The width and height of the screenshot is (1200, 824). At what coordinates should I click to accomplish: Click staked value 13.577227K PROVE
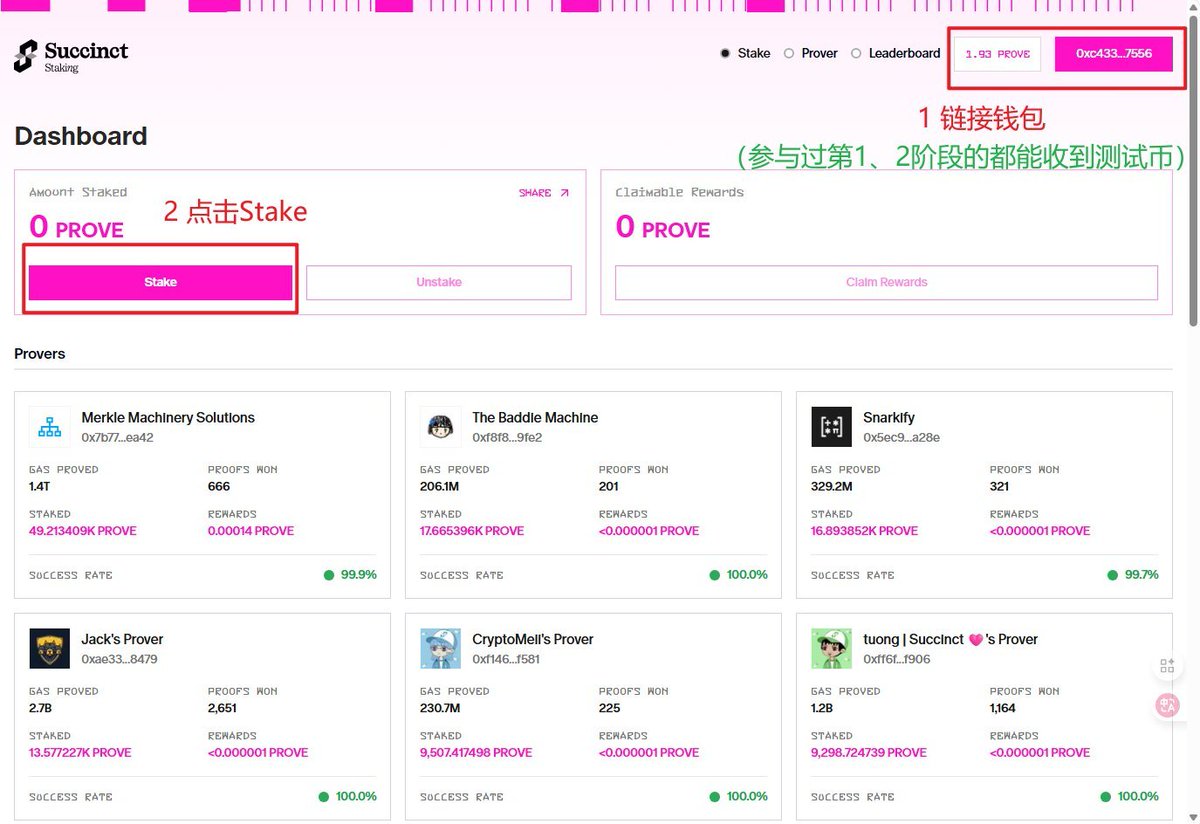(80, 753)
